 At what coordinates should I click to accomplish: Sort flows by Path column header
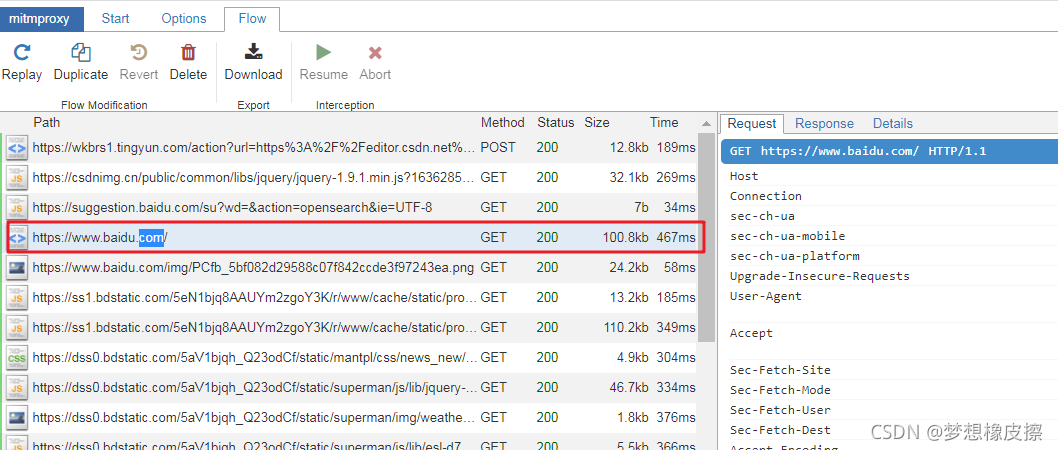coord(47,123)
